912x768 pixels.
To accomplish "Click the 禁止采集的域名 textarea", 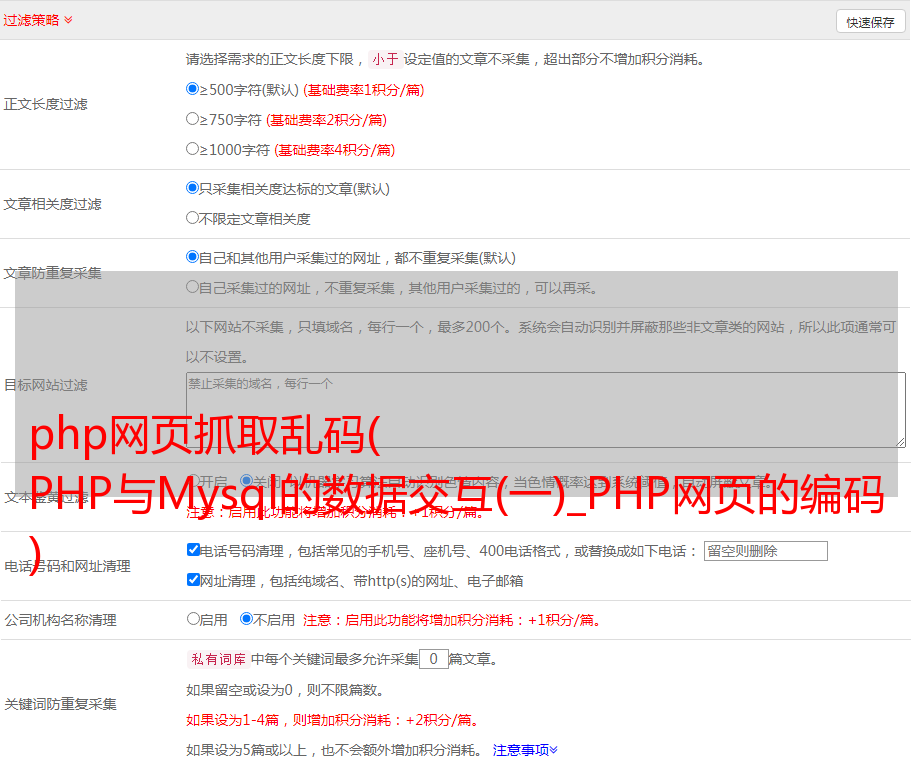I will pyautogui.click(x=546, y=410).
